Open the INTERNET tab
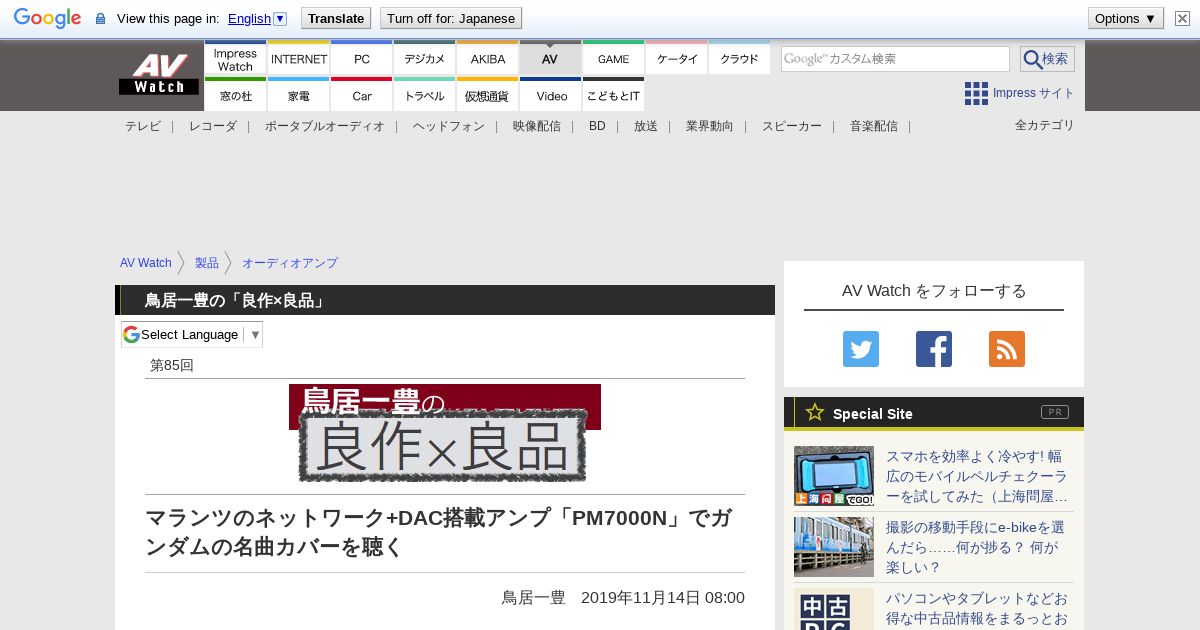Image resolution: width=1200 pixels, height=630 pixels. 299,58
